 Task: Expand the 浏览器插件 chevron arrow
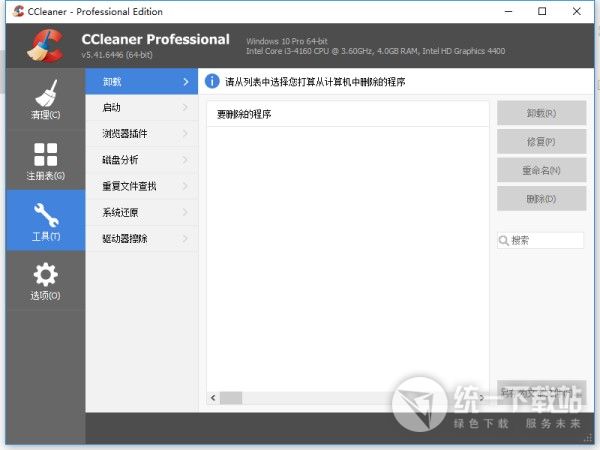185,133
